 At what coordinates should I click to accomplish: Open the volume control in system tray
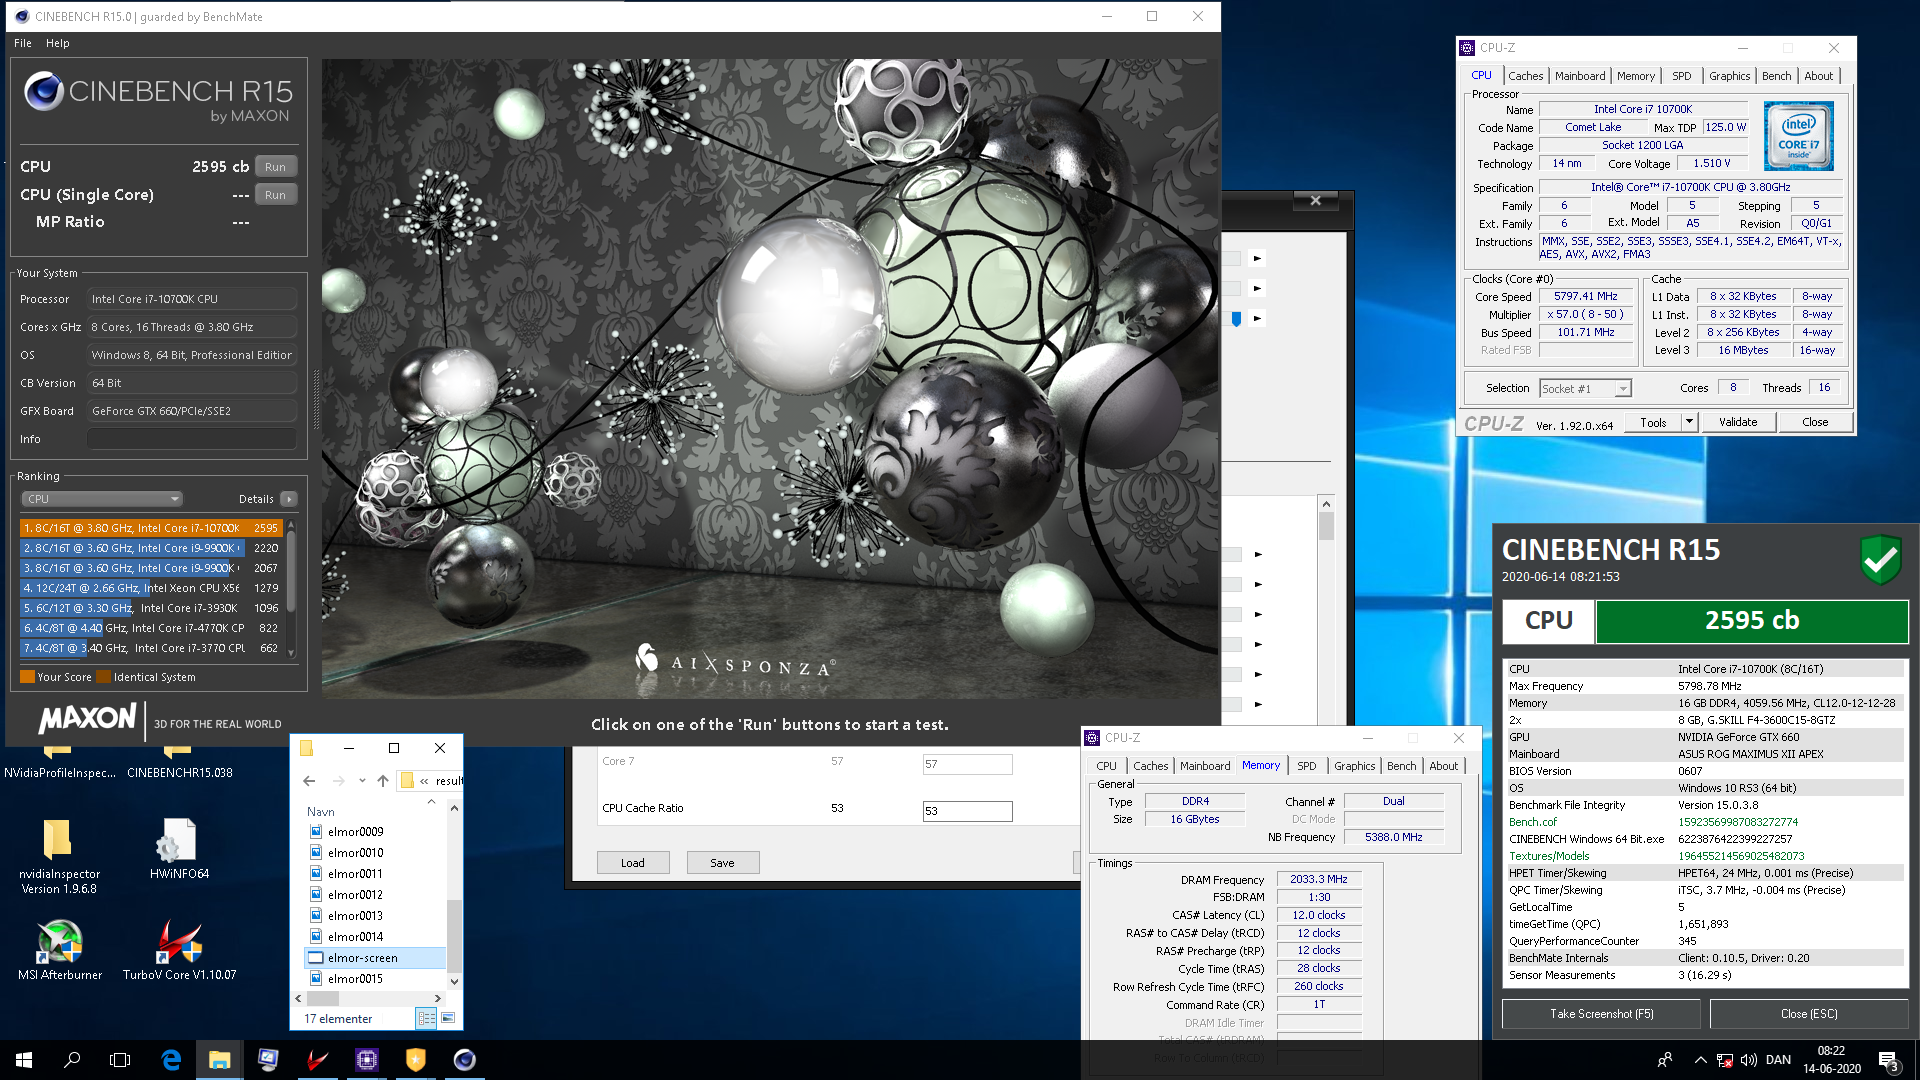[x=1749, y=1060]
